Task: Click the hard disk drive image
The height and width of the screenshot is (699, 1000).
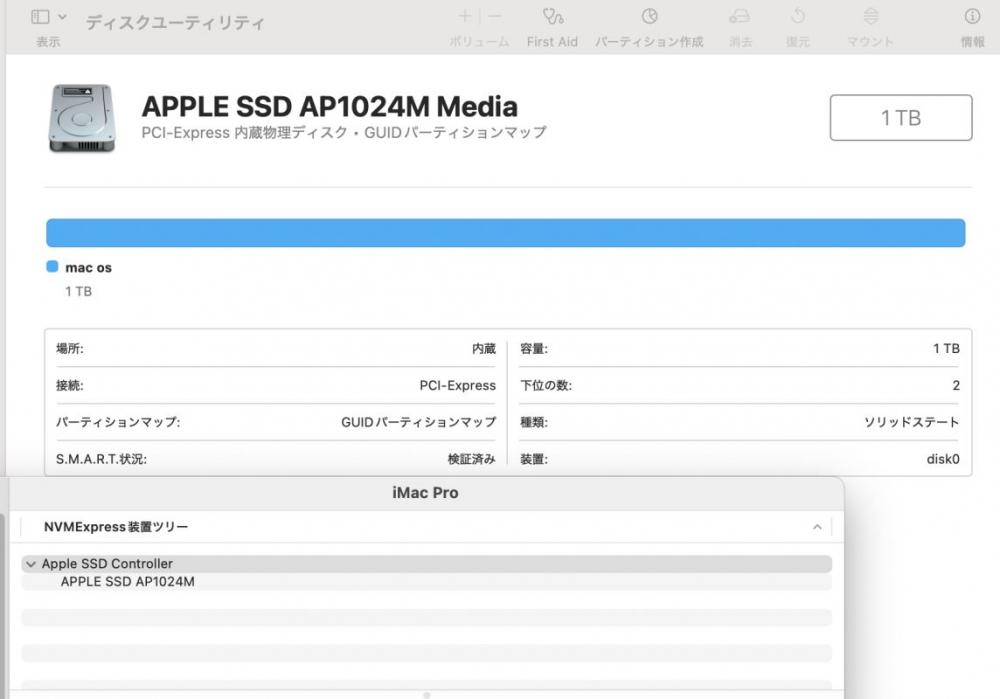Action: [x=82, y=118]
